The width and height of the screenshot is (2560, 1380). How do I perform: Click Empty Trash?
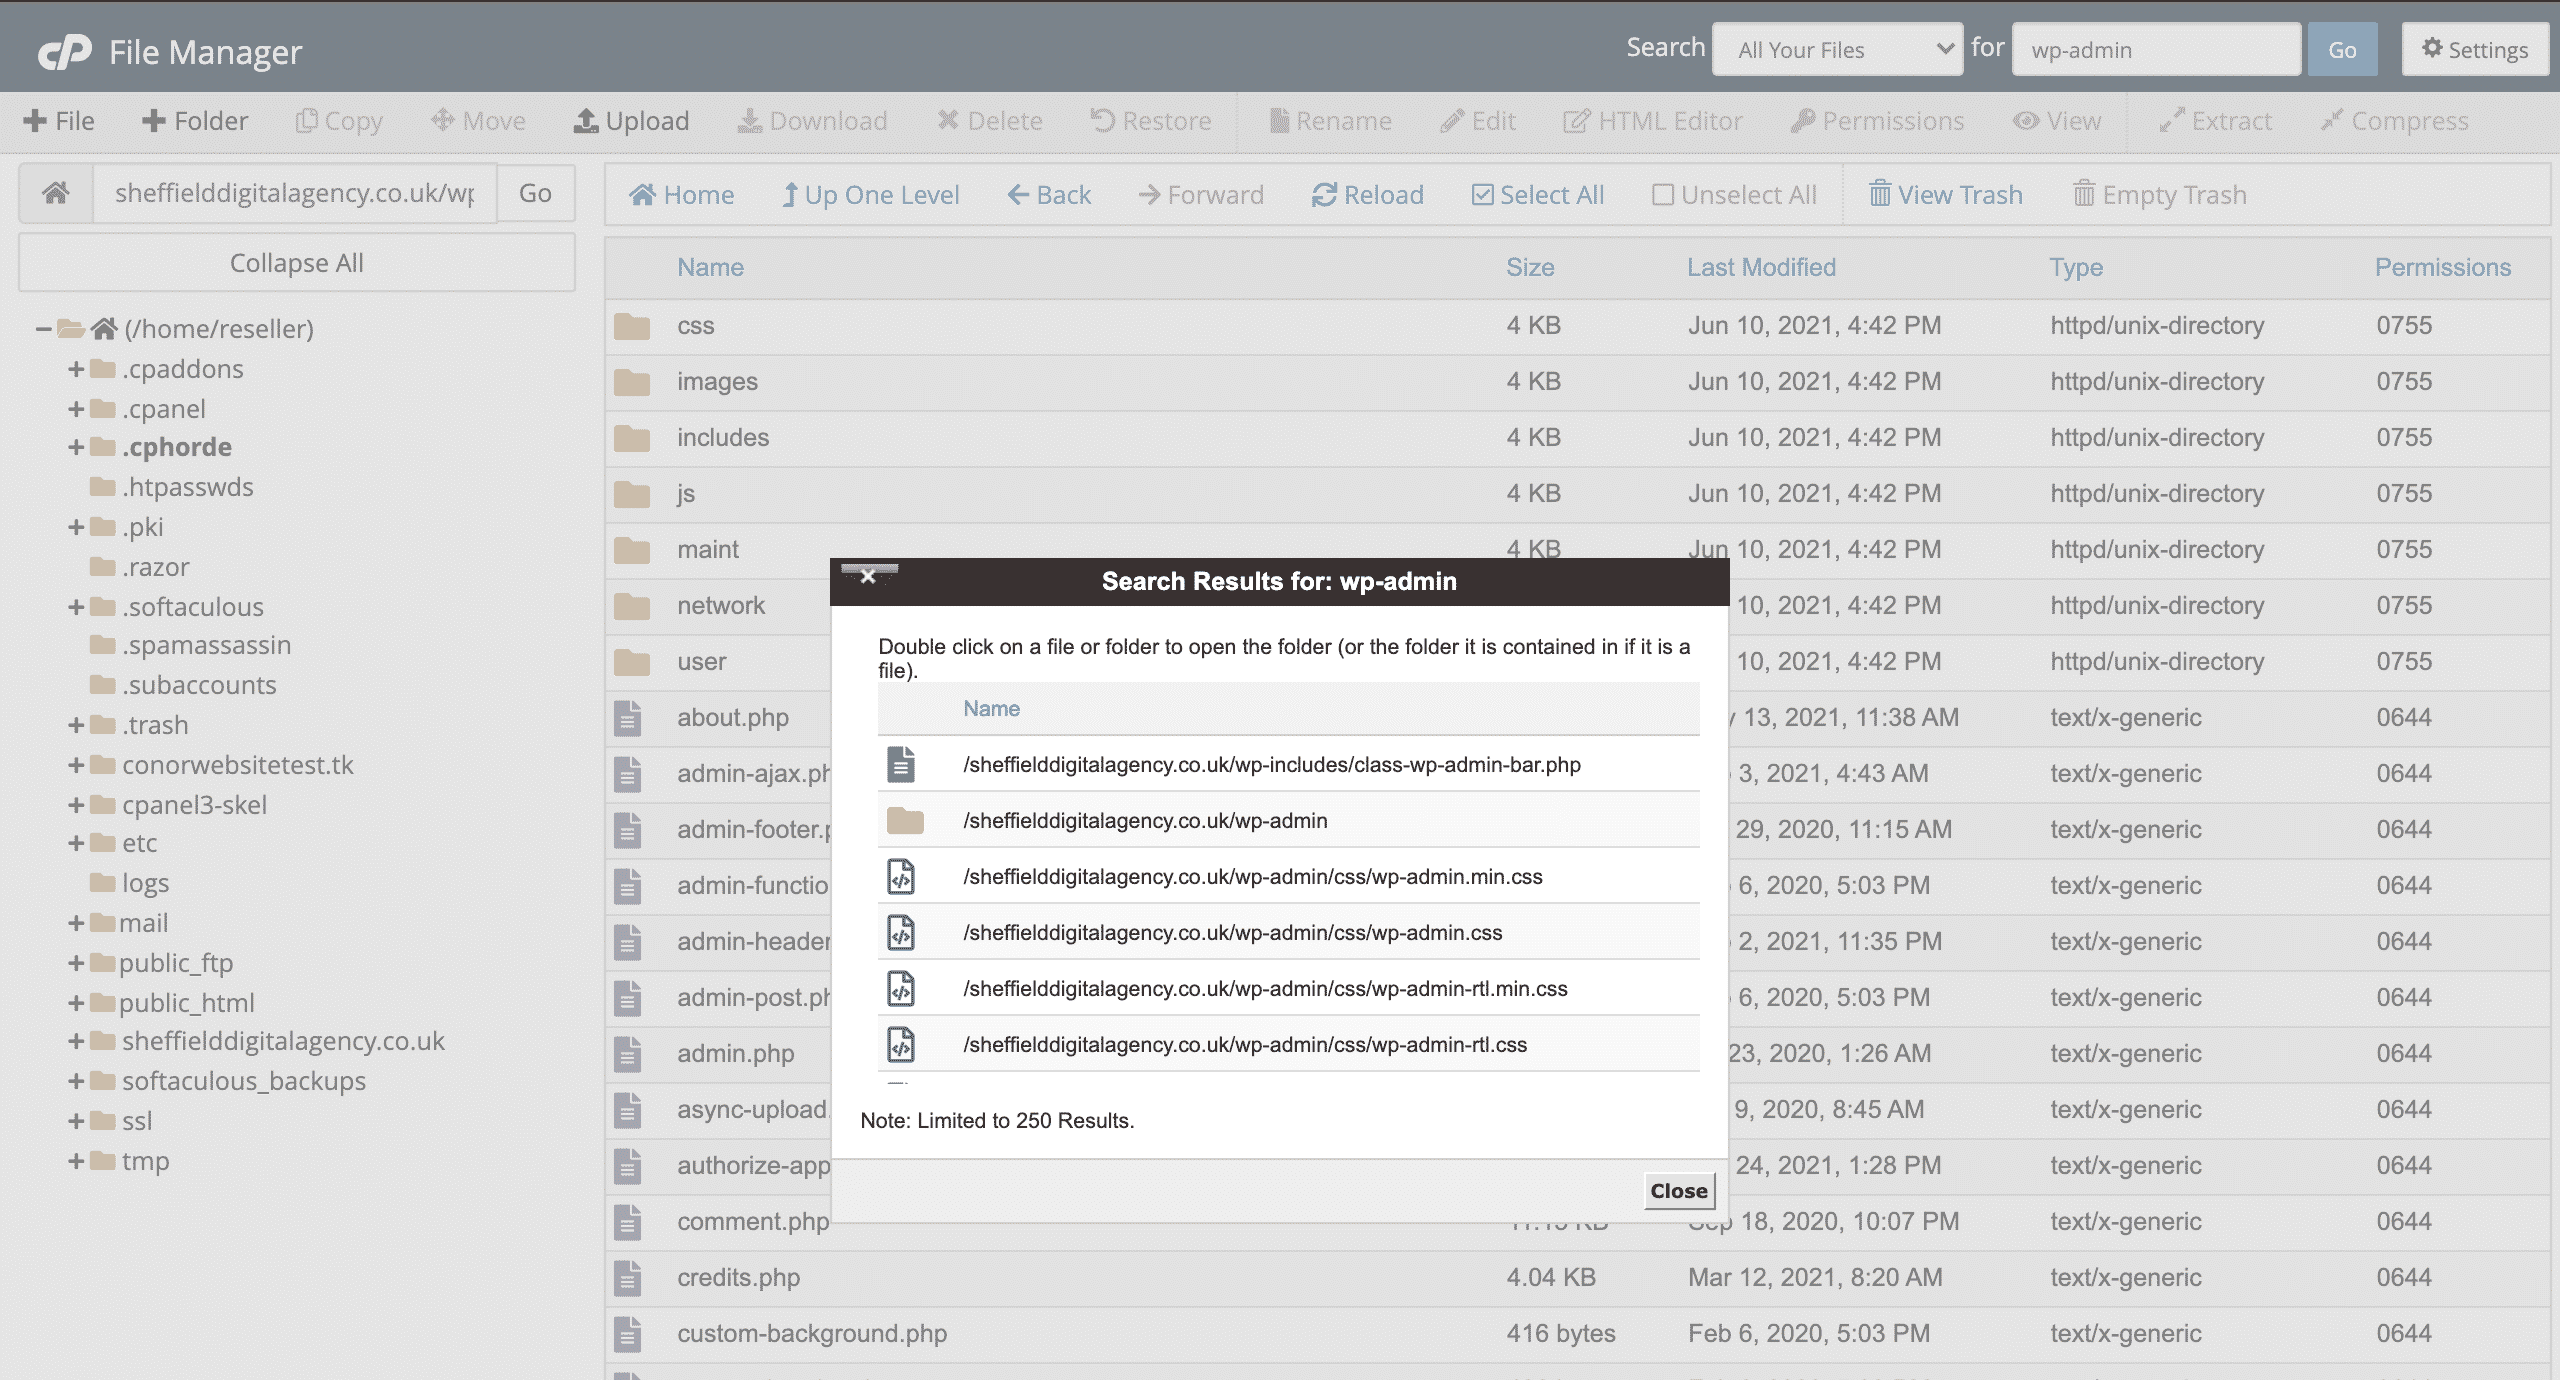2160,195
